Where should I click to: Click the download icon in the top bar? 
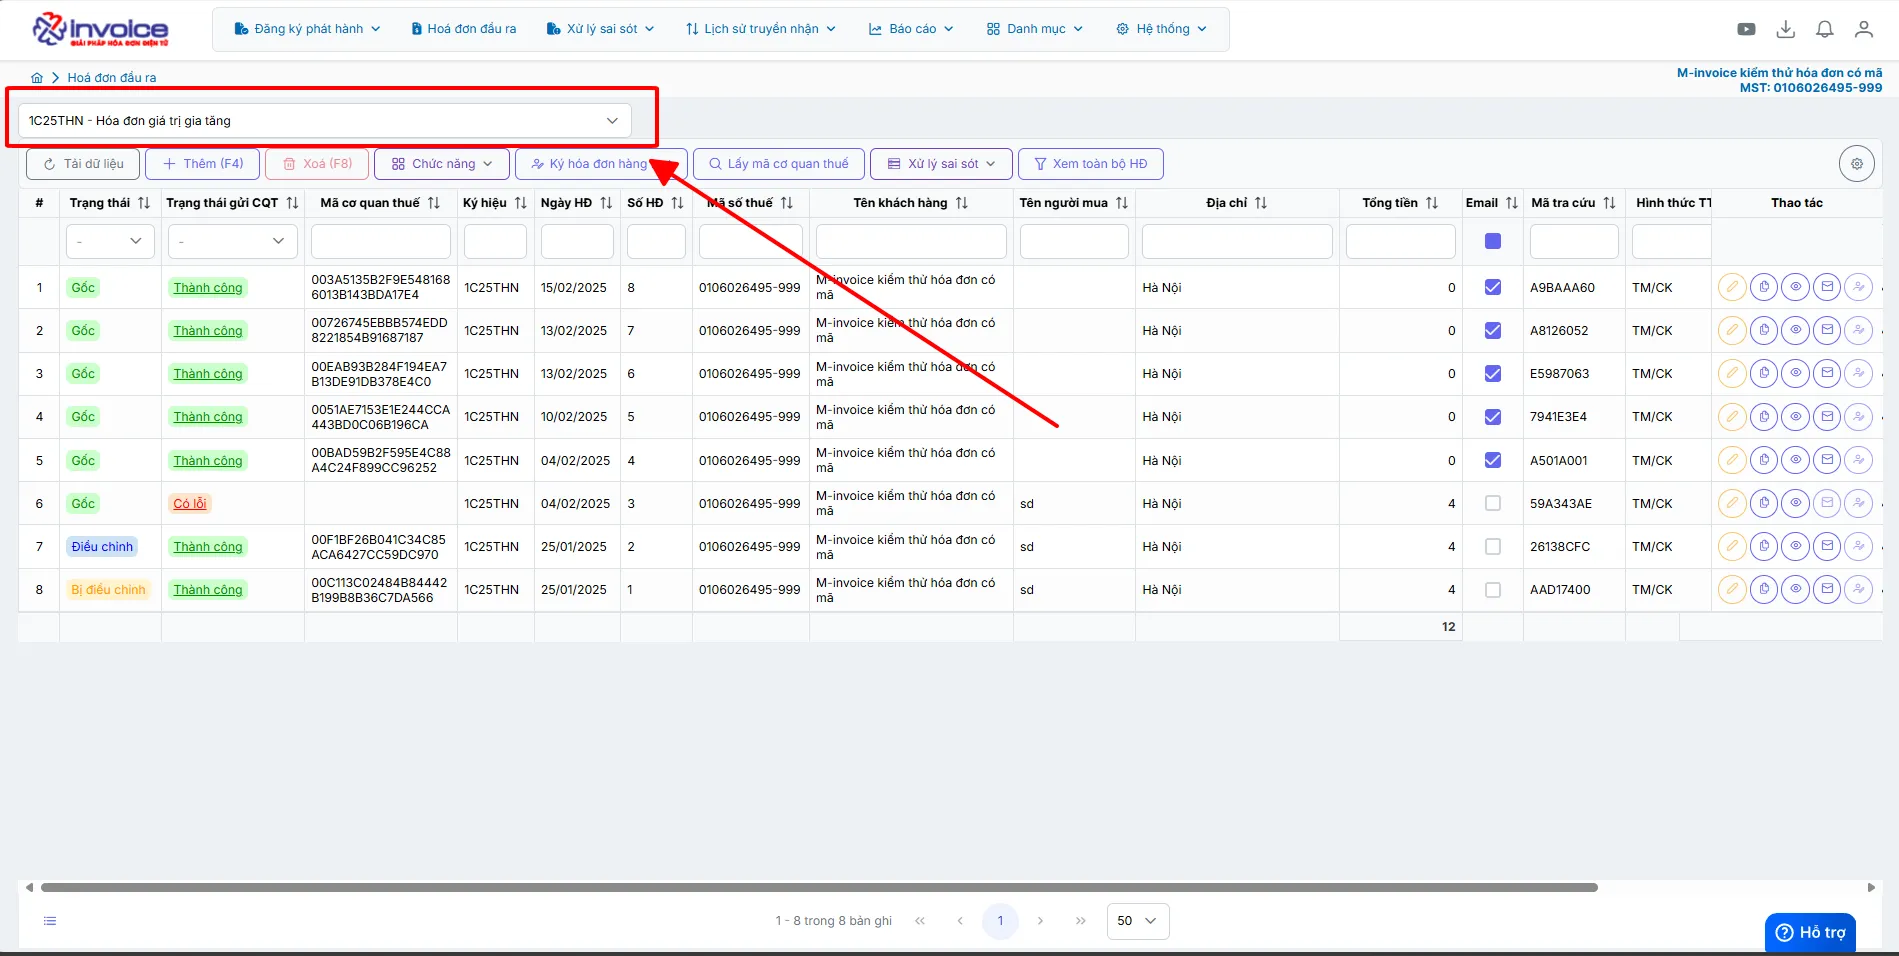pos(1785,29)
